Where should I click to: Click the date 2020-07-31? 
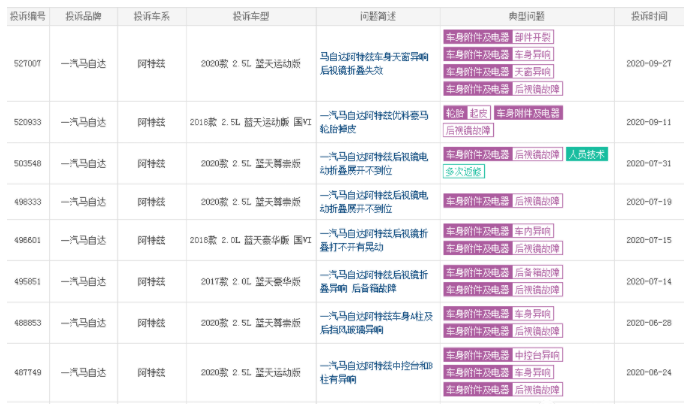(x=649, y=163)
